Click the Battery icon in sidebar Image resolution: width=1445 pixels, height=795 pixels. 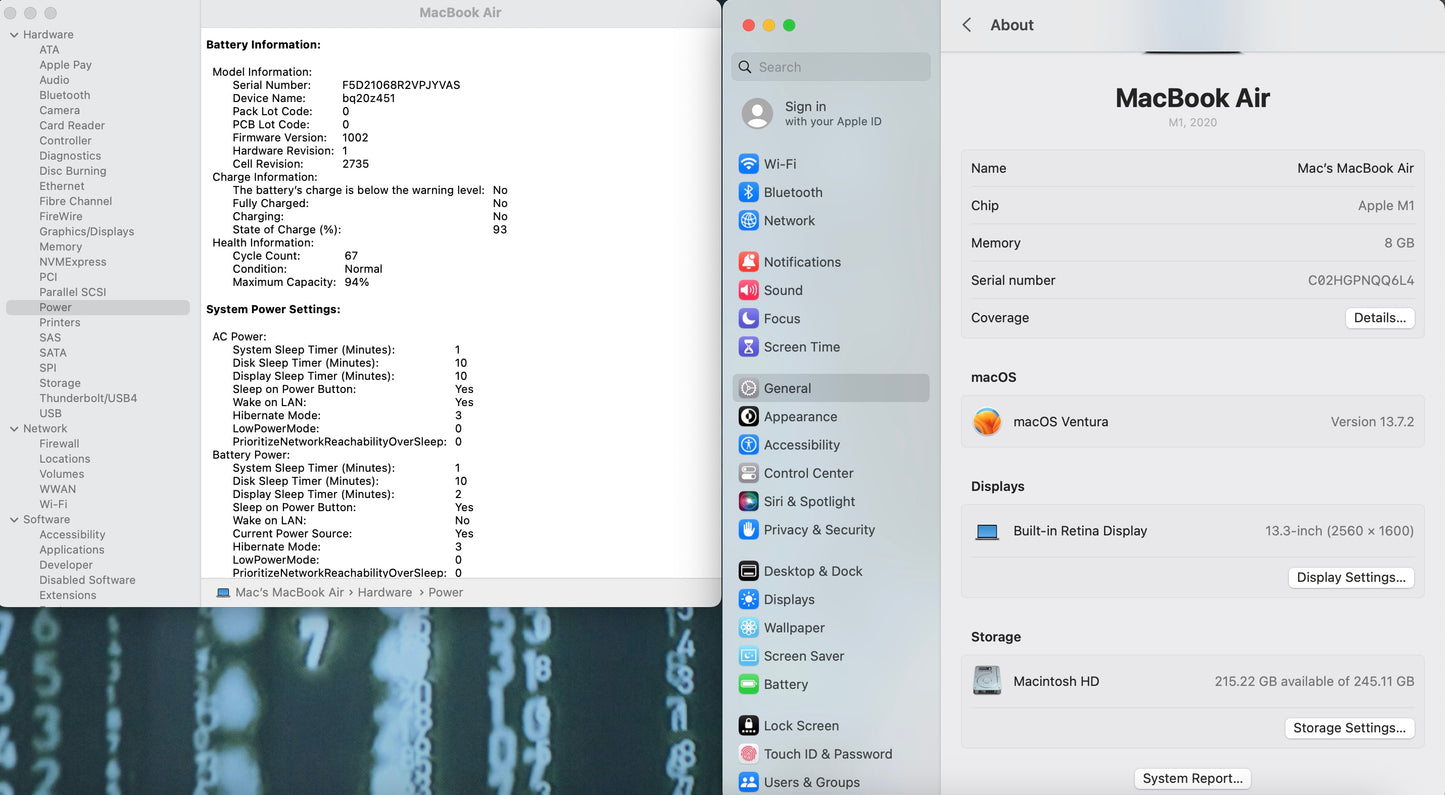coord(748,685)
